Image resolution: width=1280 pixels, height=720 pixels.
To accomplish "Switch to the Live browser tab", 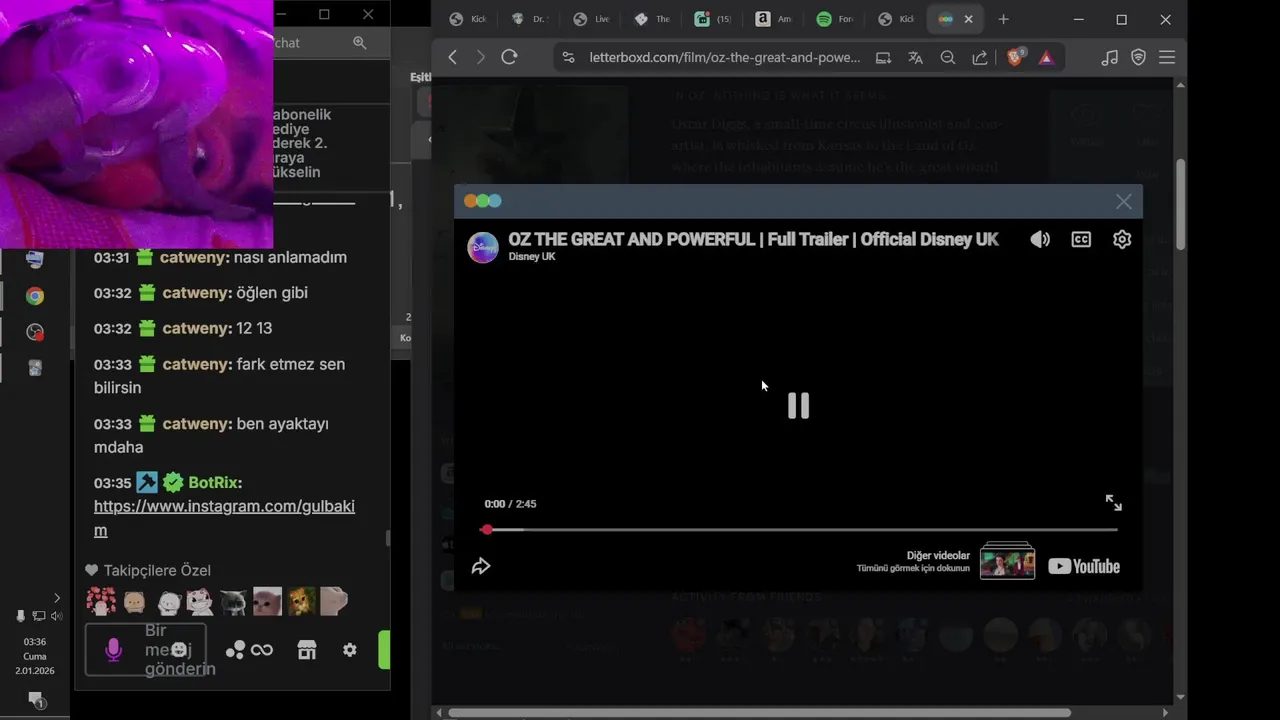I will (592, 19).
